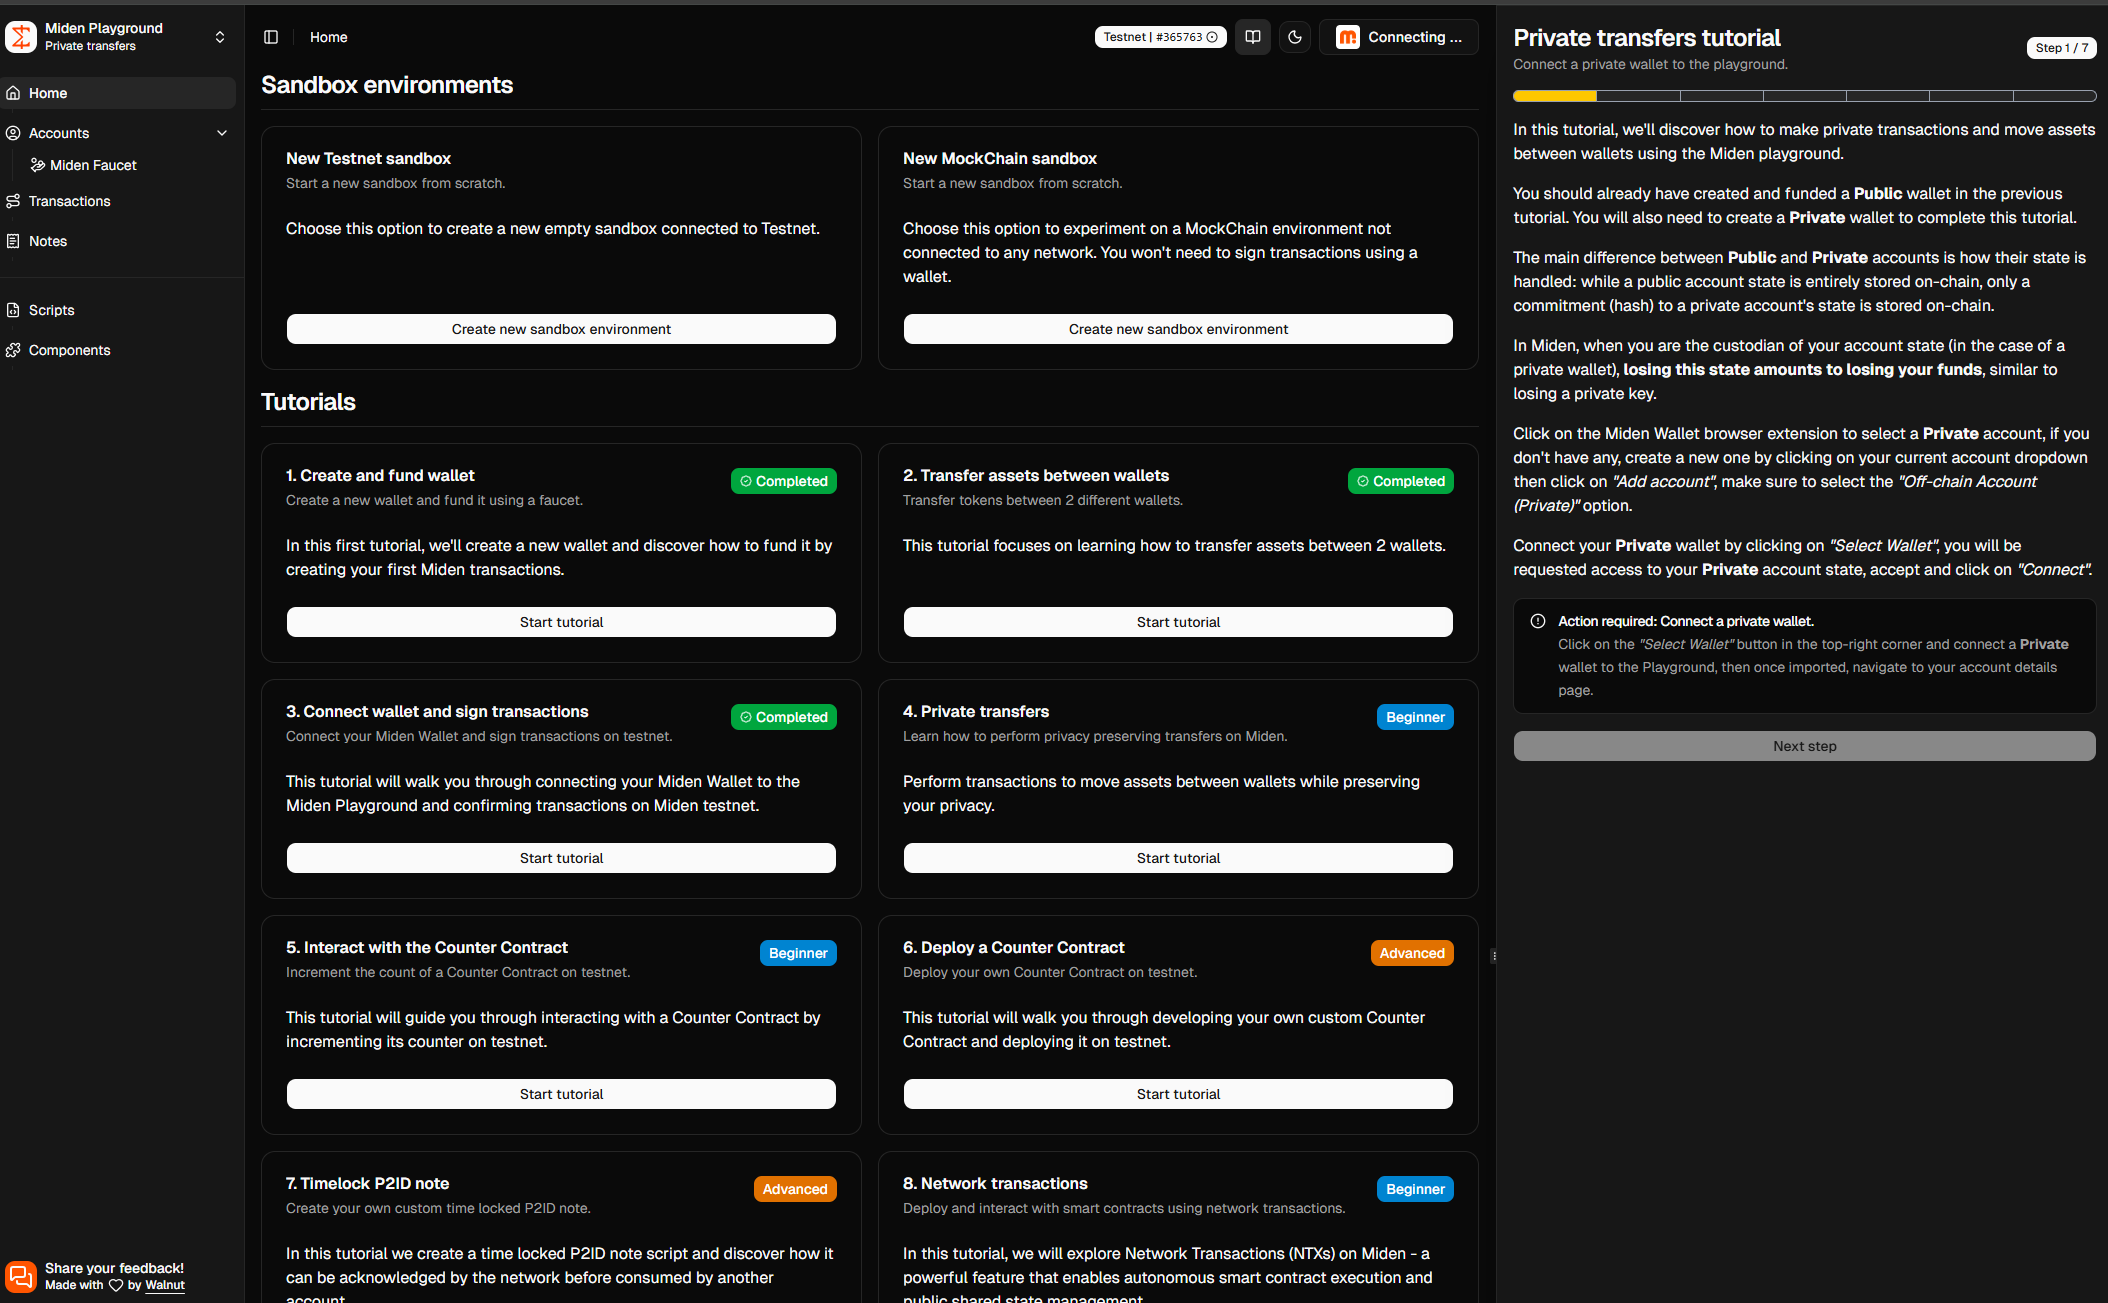Click the Next step button
The height and width of the screenshot is (1303, 2108).
tap(1804, 746)
